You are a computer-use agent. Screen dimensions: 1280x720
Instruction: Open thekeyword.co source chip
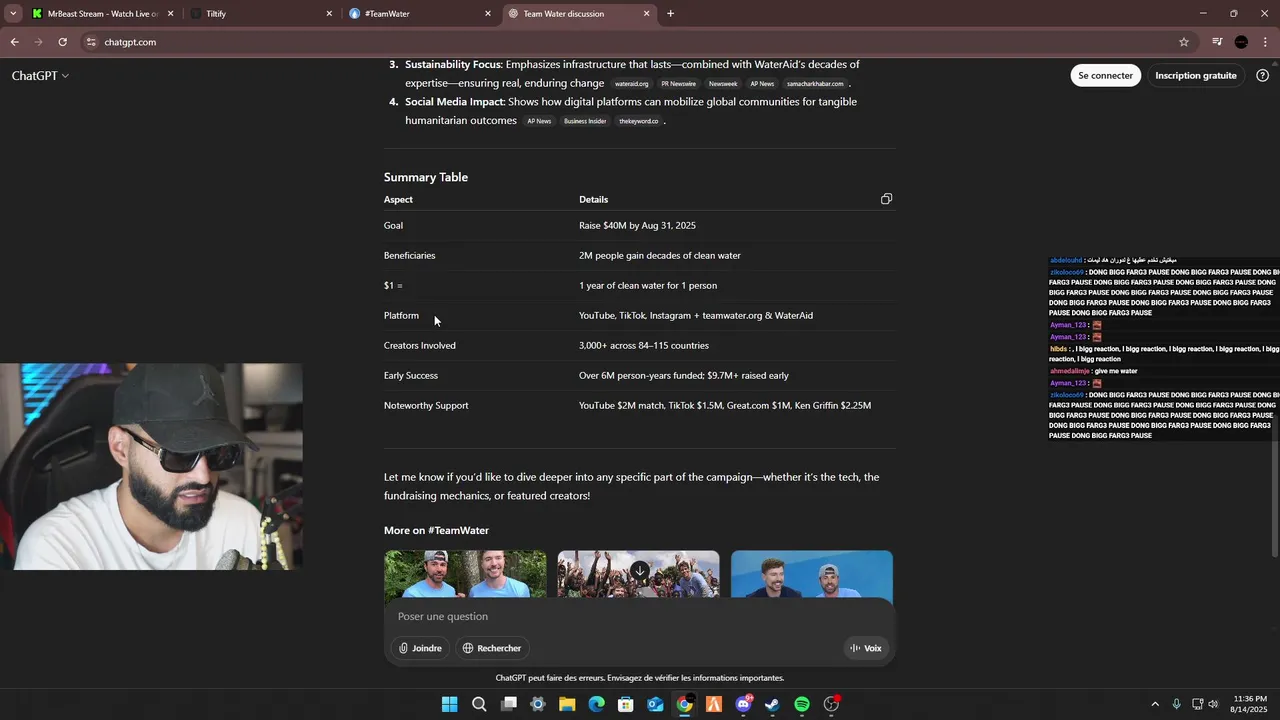[638, 121]
